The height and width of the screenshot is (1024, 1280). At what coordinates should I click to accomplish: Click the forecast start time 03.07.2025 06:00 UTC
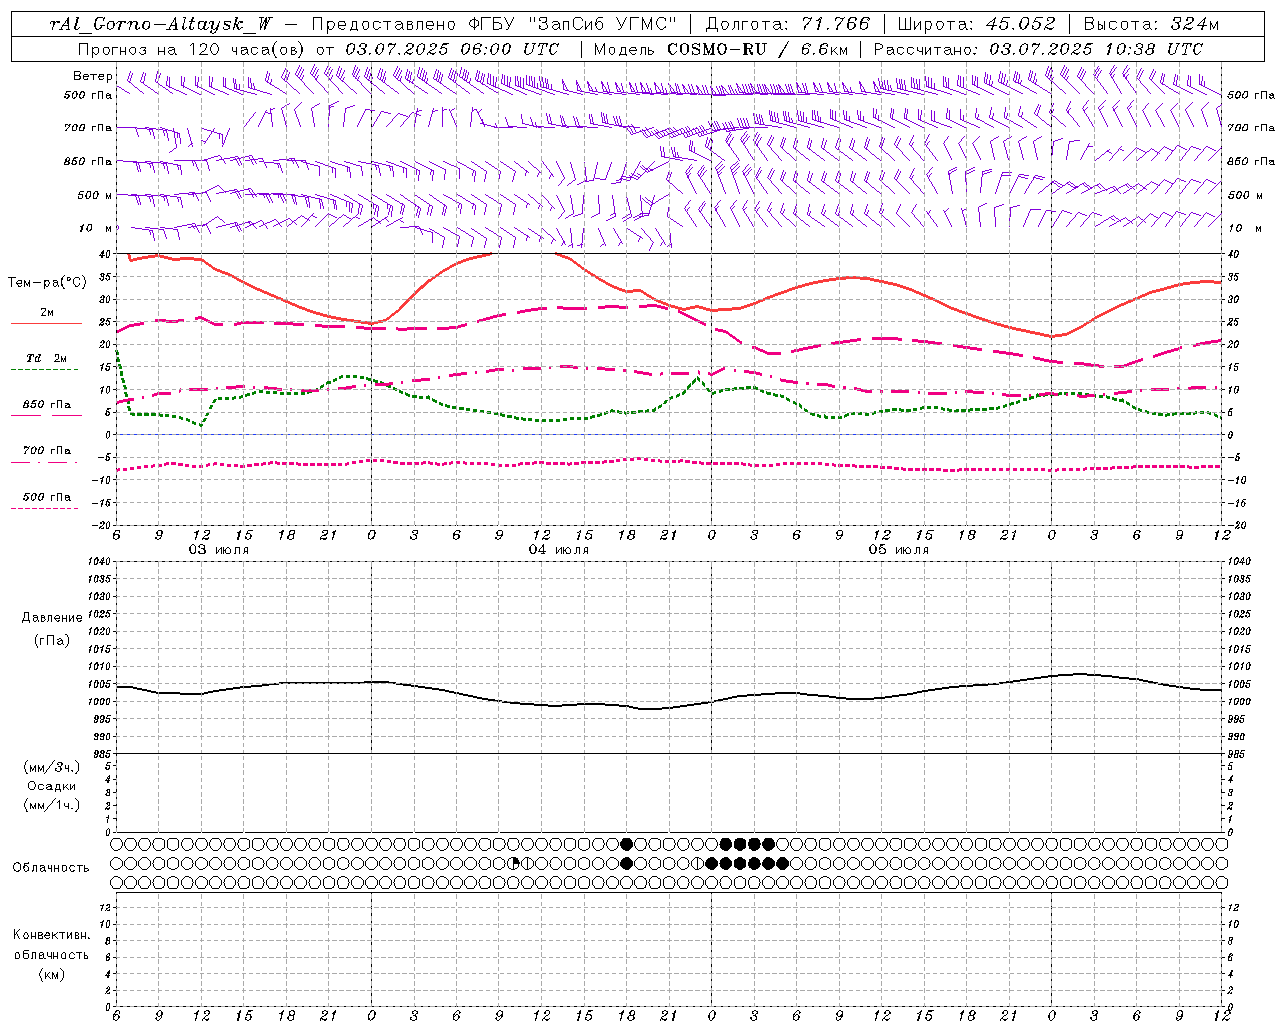[452, 49]
